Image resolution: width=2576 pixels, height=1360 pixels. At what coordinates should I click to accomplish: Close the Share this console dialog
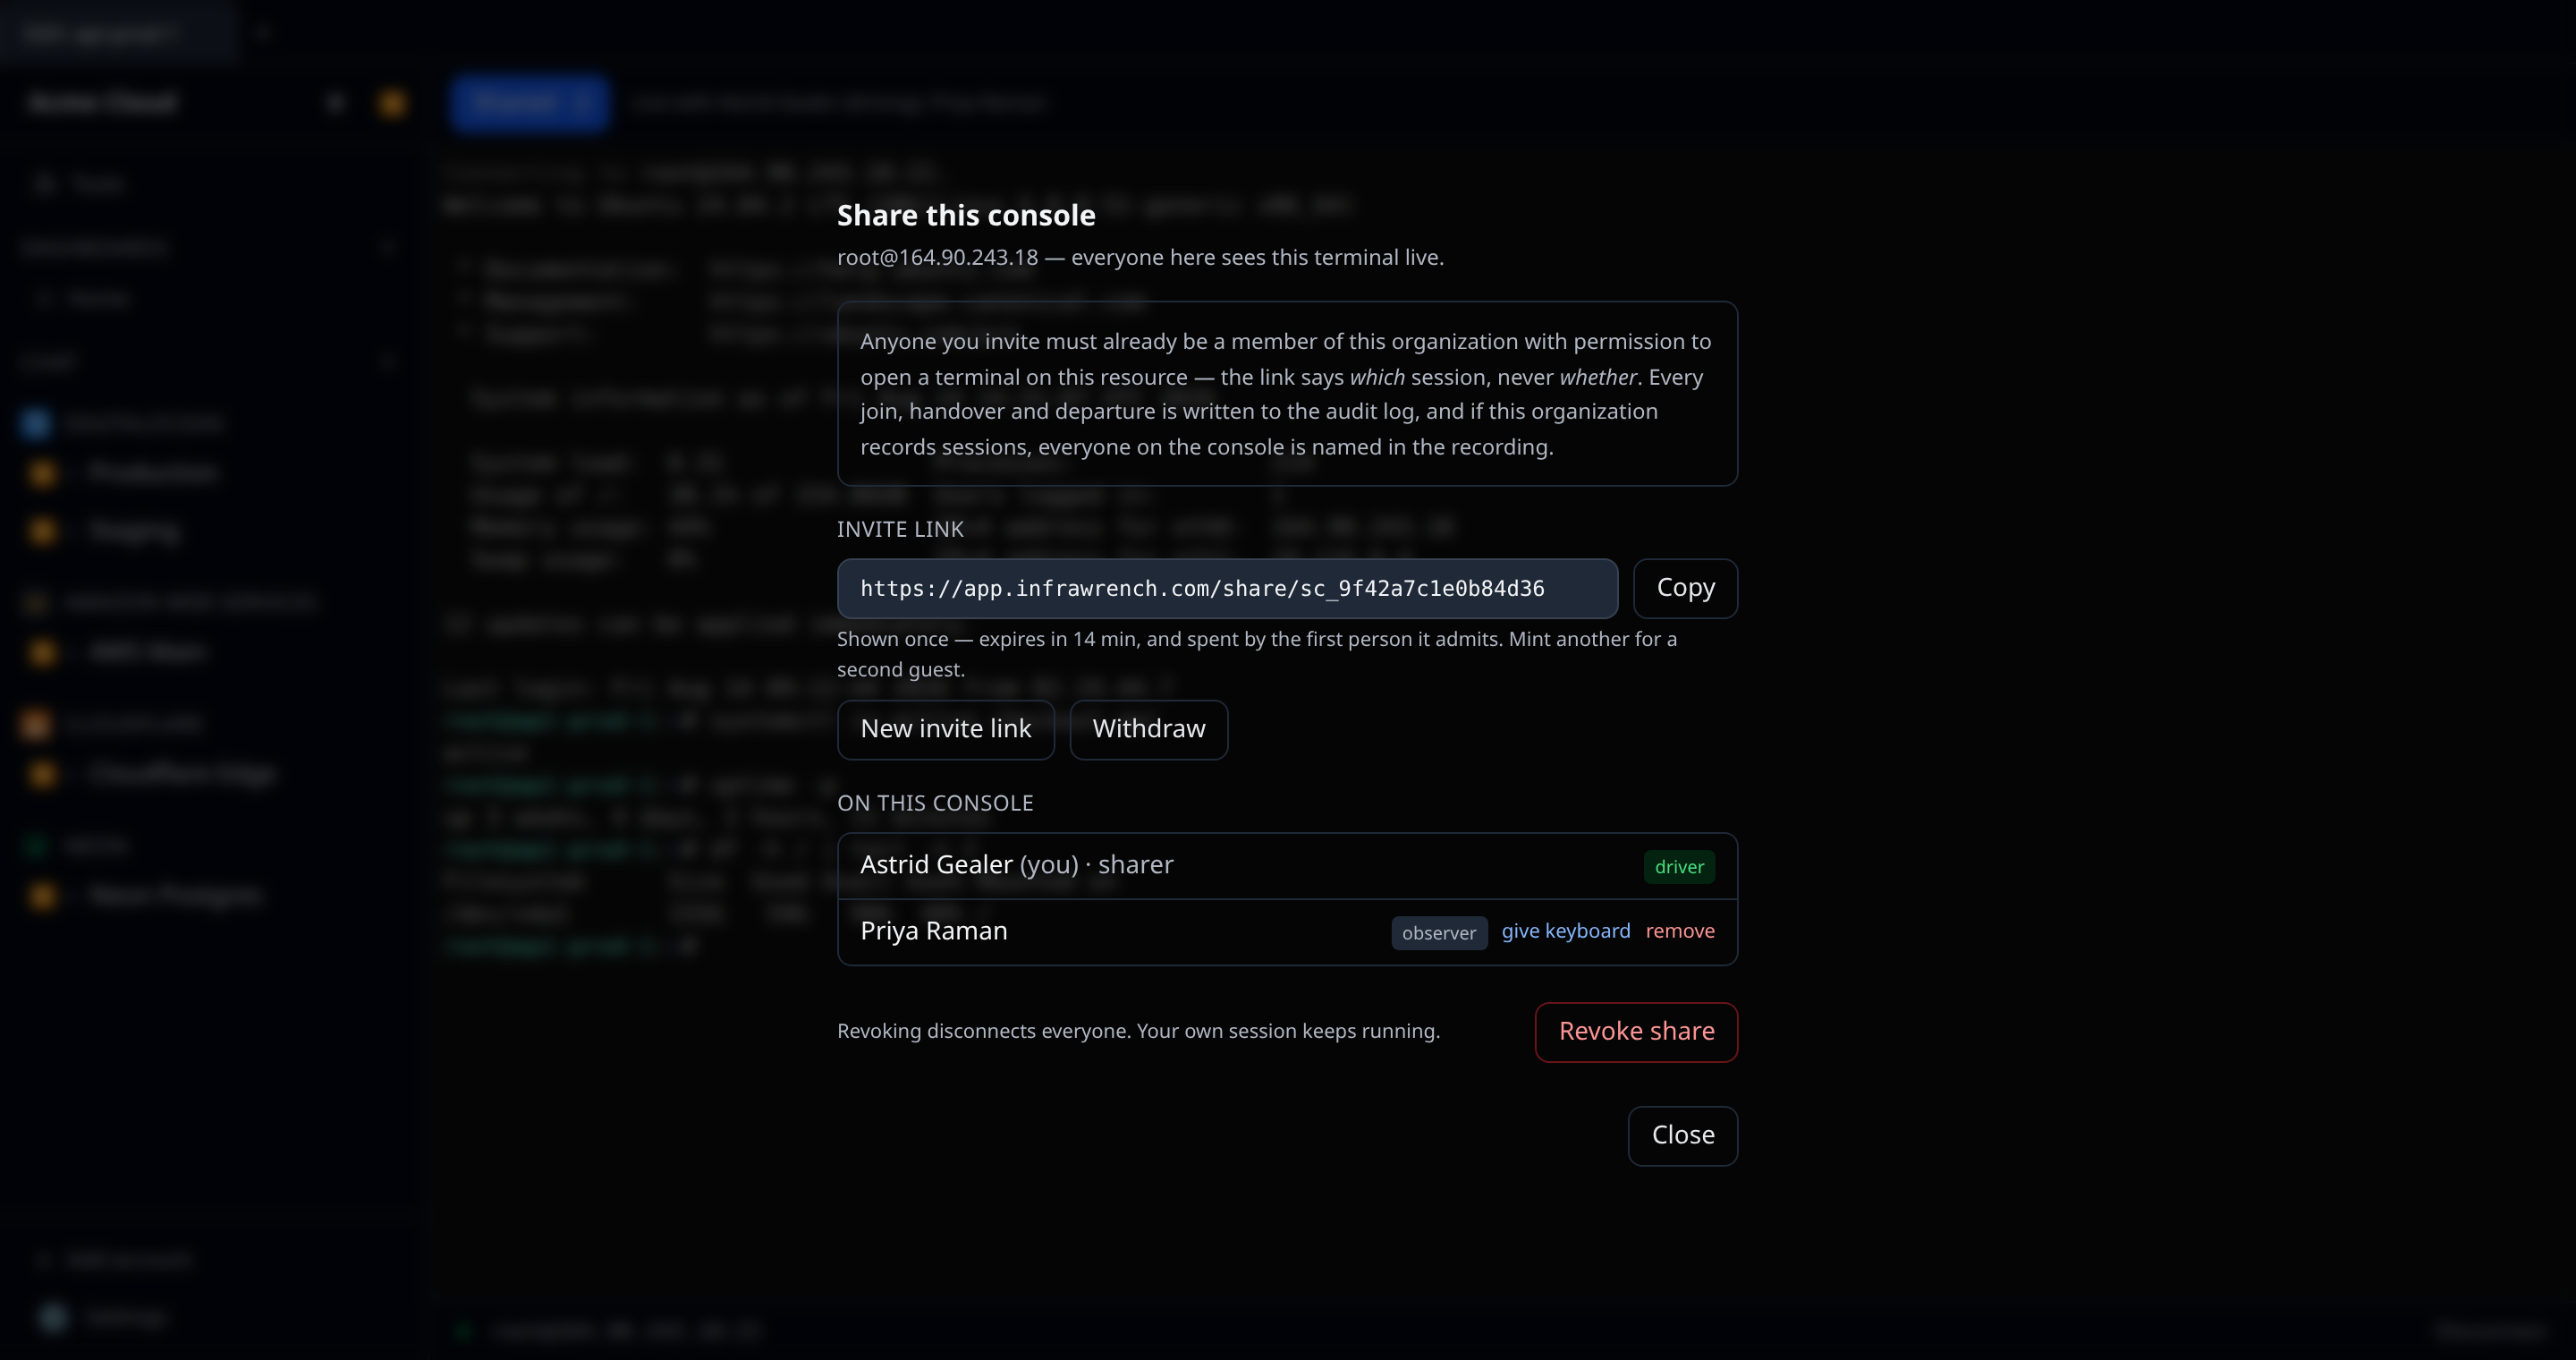1682,1136
